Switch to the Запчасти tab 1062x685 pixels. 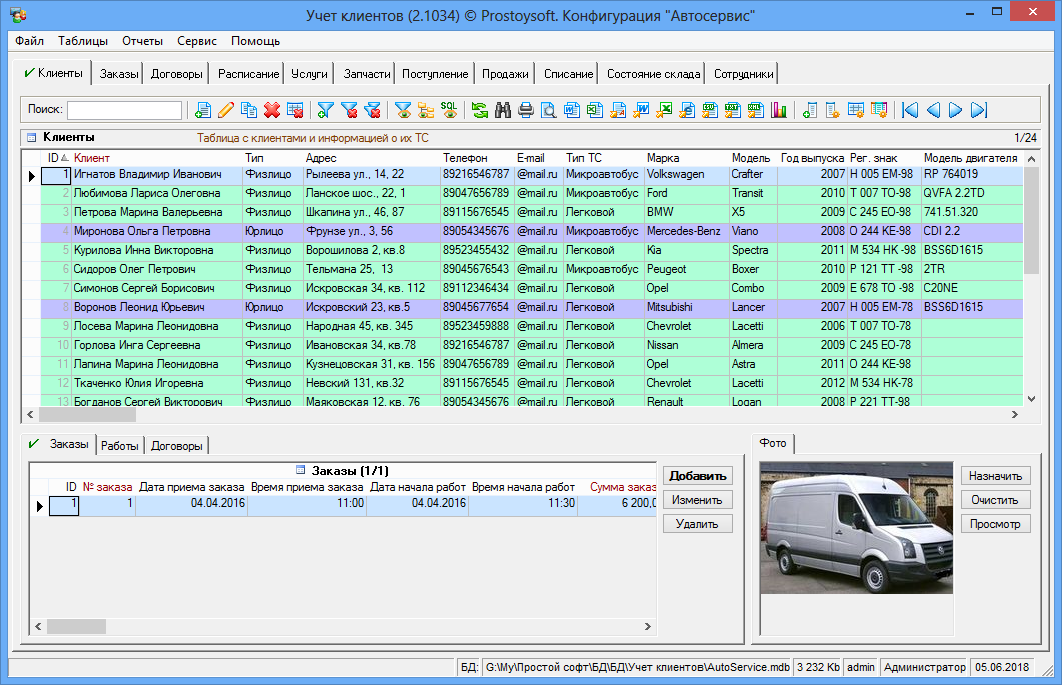pyautogui.click(x=366, y=74)
